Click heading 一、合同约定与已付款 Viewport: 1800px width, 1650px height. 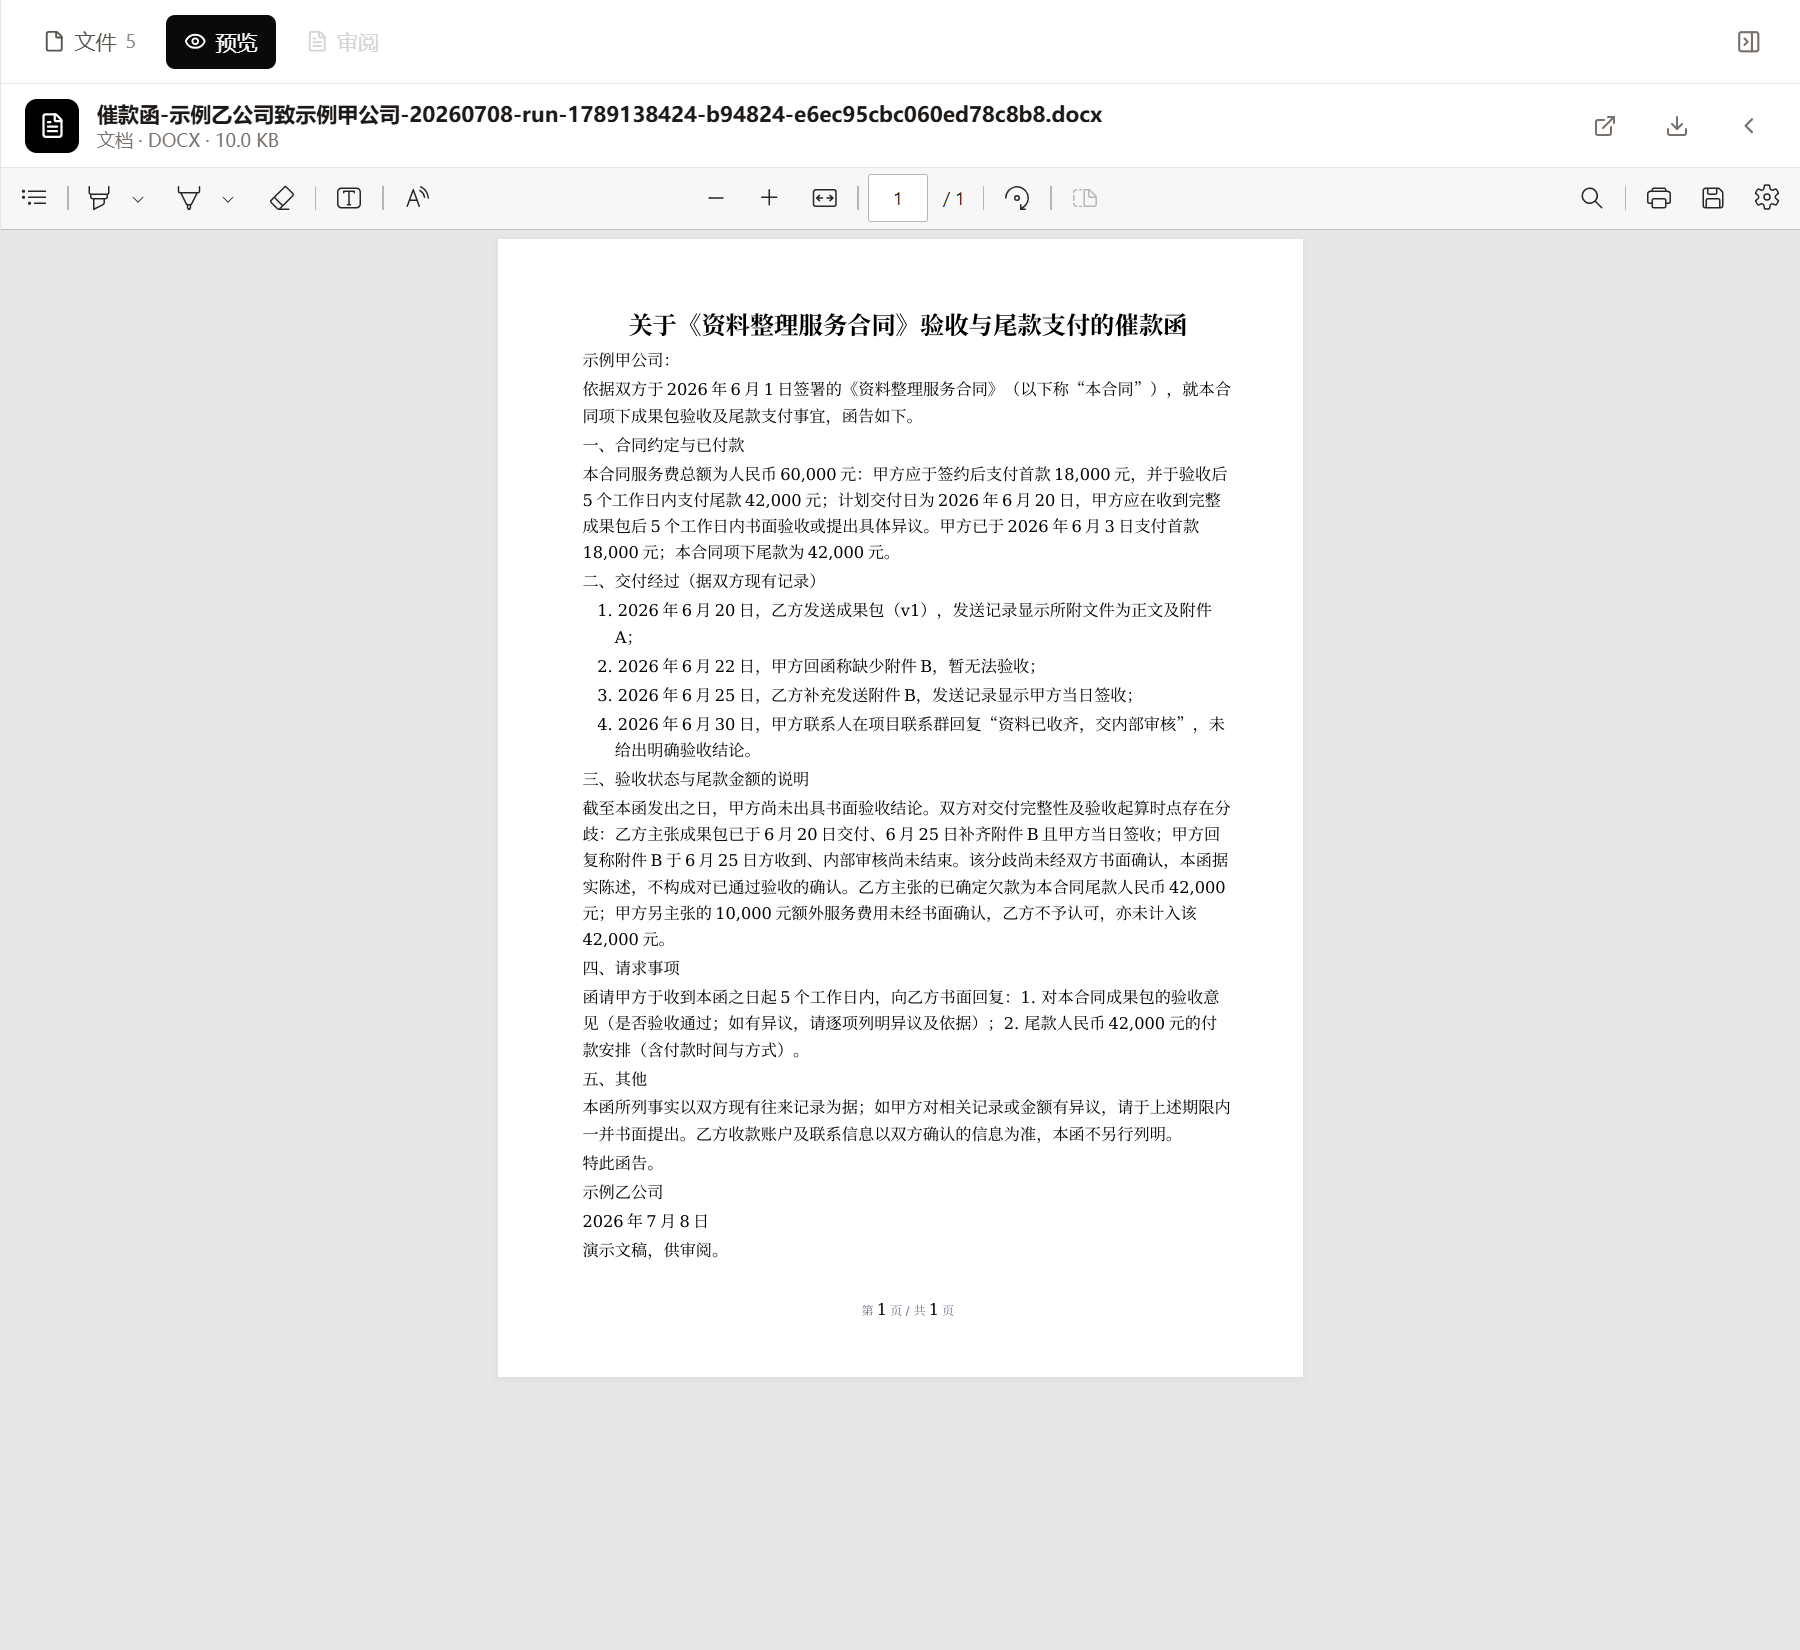pos(664,445)
